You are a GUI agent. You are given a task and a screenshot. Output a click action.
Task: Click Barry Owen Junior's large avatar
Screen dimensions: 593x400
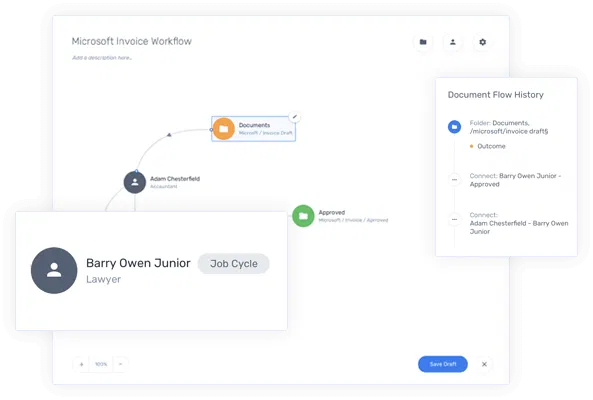coord(54,270)
